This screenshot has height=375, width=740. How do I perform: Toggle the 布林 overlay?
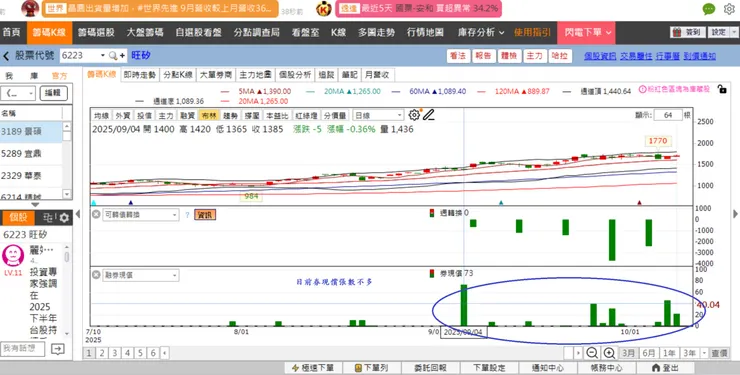(209, 116)
